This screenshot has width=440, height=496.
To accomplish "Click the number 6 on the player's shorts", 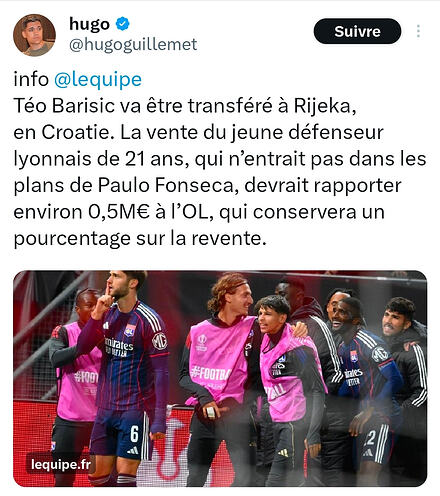I will click(134, 433).
